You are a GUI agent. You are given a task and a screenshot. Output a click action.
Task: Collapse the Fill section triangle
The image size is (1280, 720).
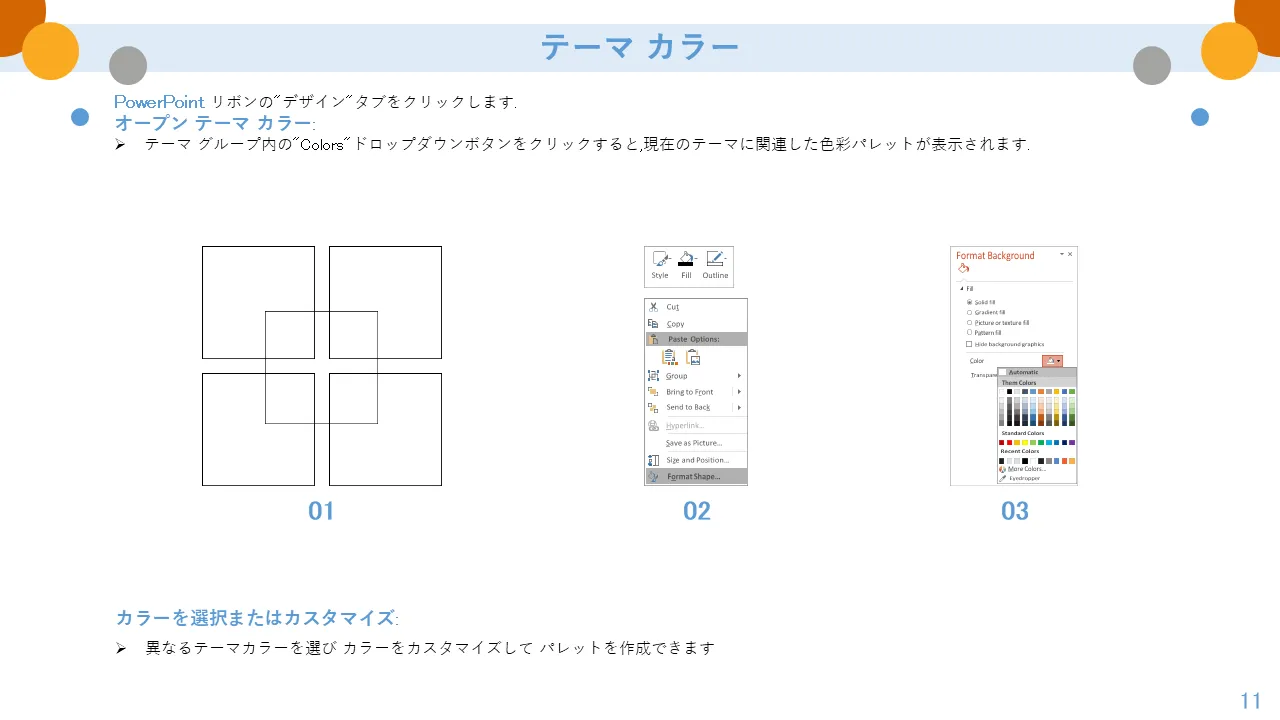(x=961, y=288)
